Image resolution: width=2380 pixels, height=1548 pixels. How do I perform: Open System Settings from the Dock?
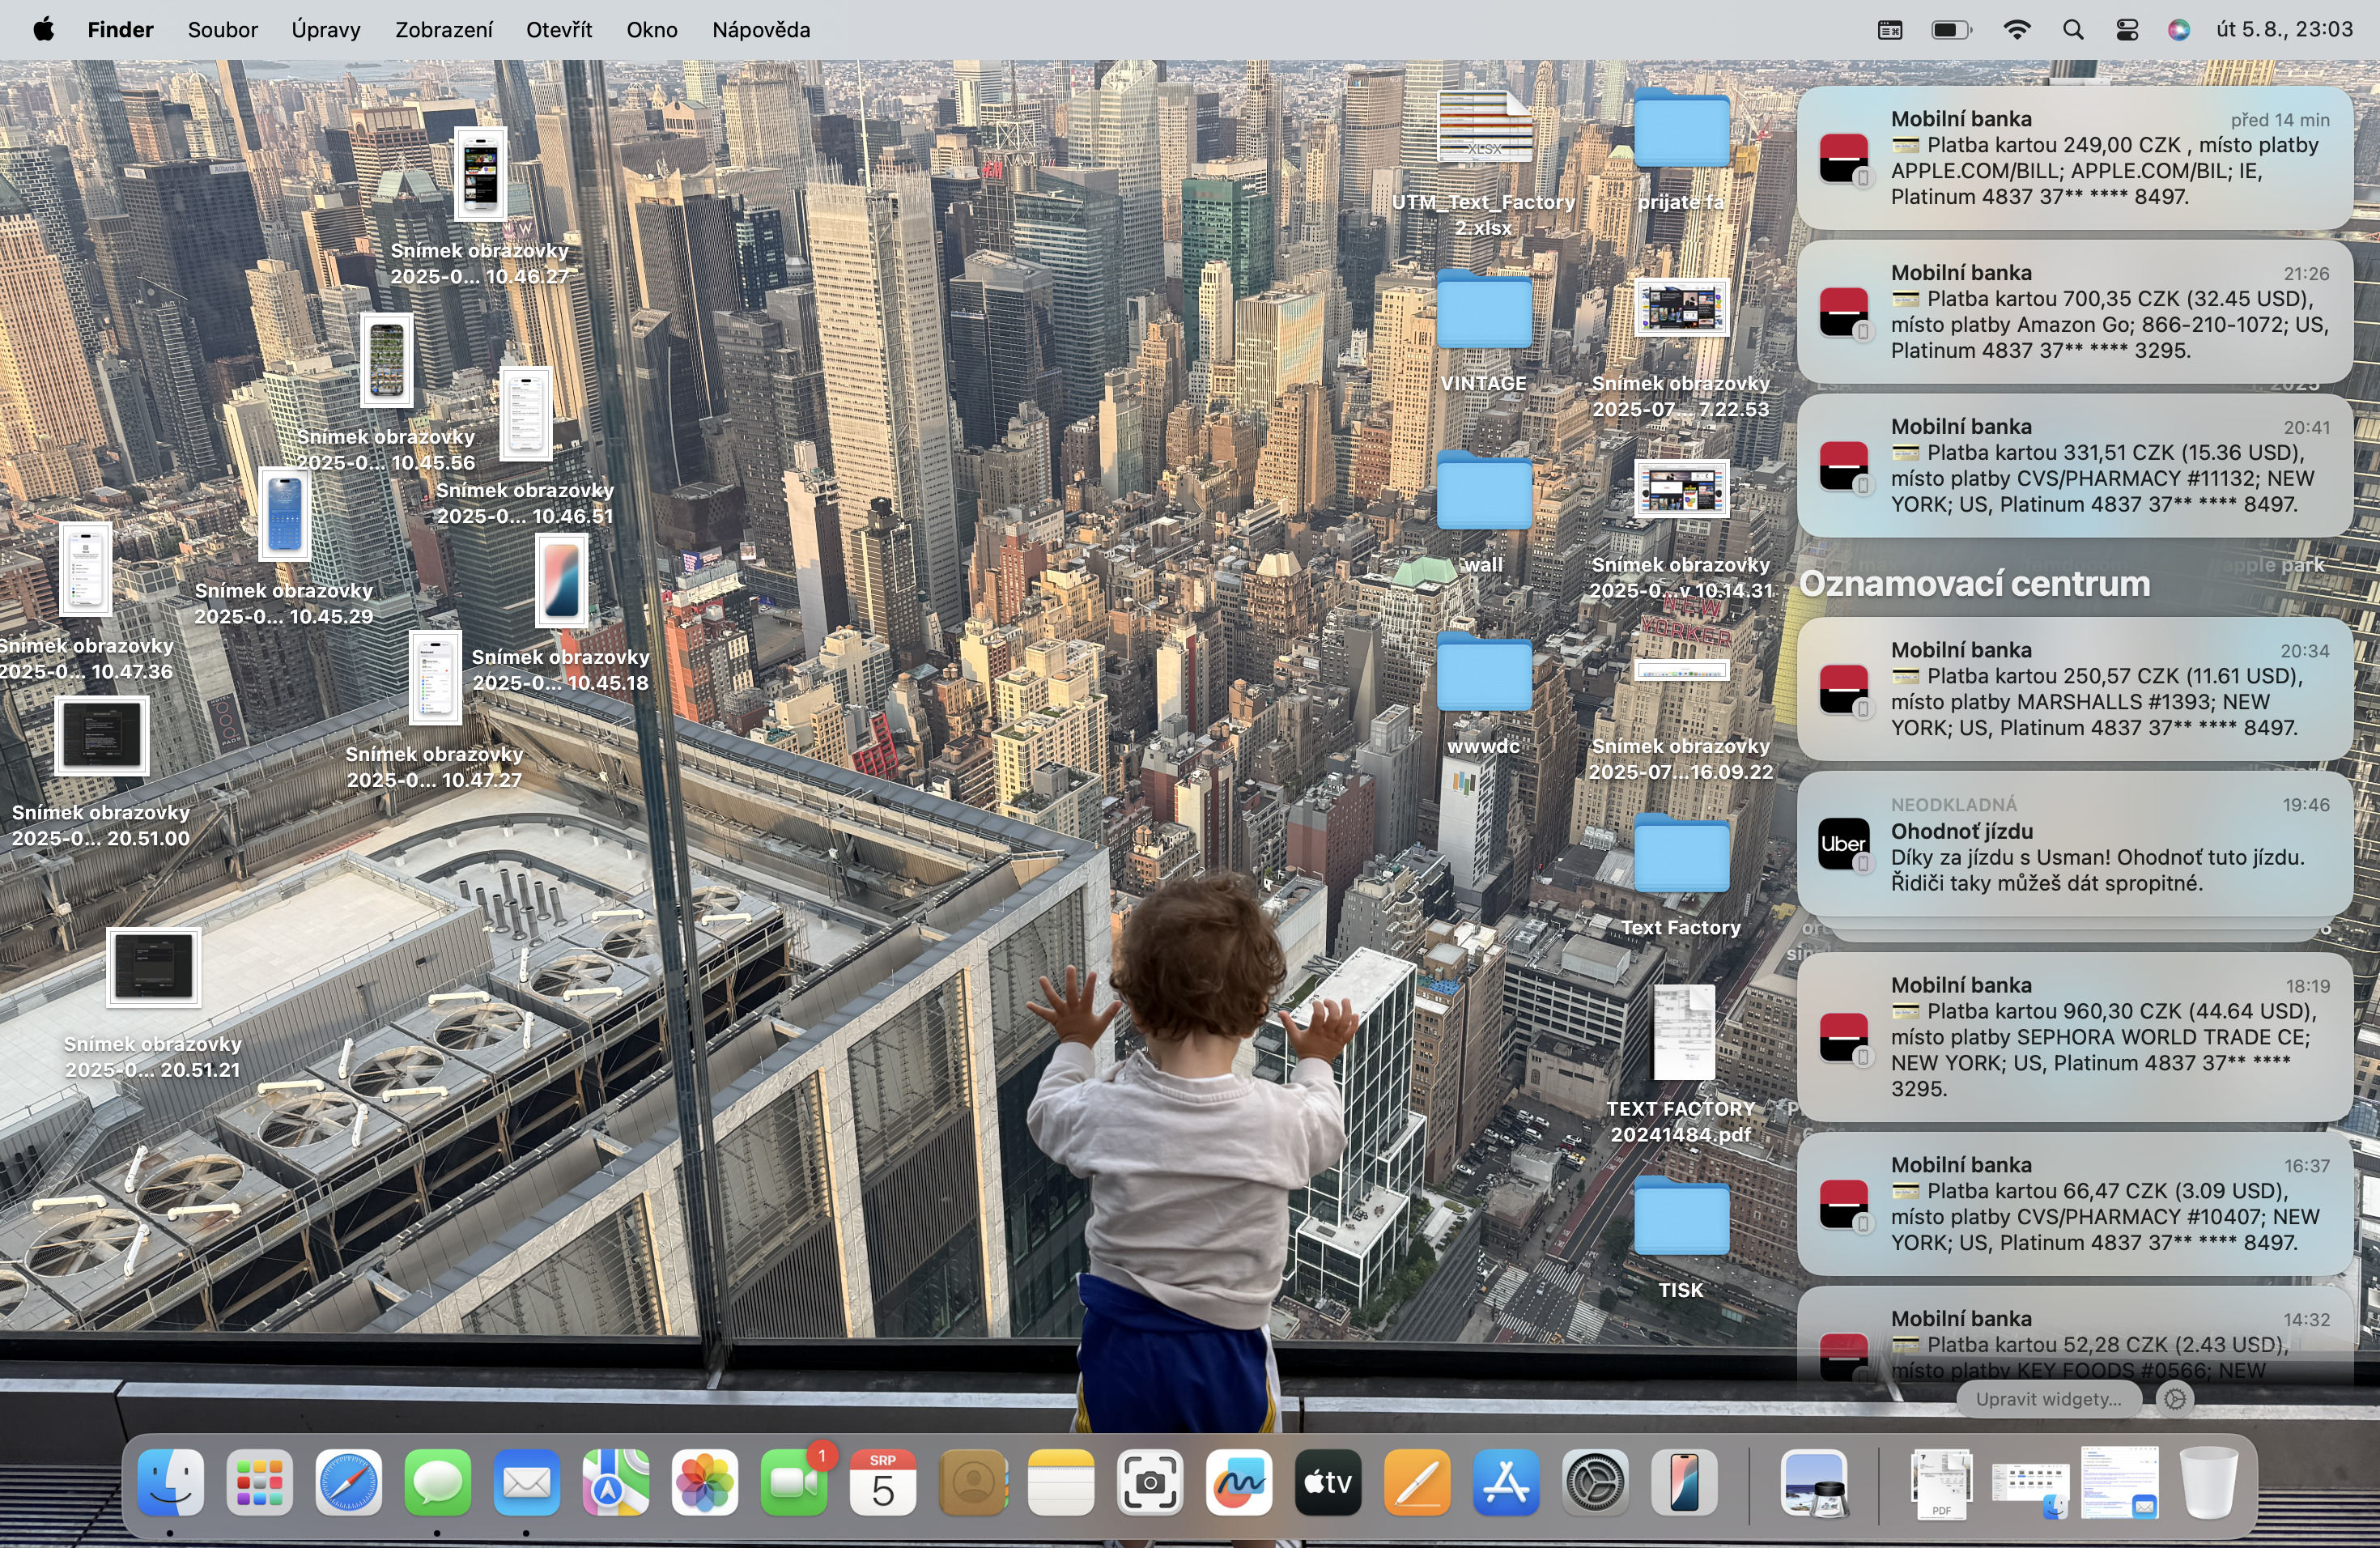[1594, 1484]
